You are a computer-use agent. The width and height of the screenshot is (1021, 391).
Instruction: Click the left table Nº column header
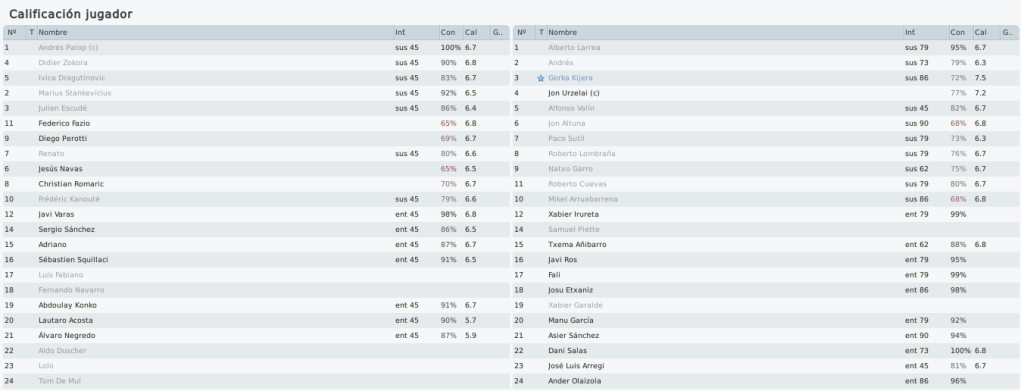coord(14,33)
